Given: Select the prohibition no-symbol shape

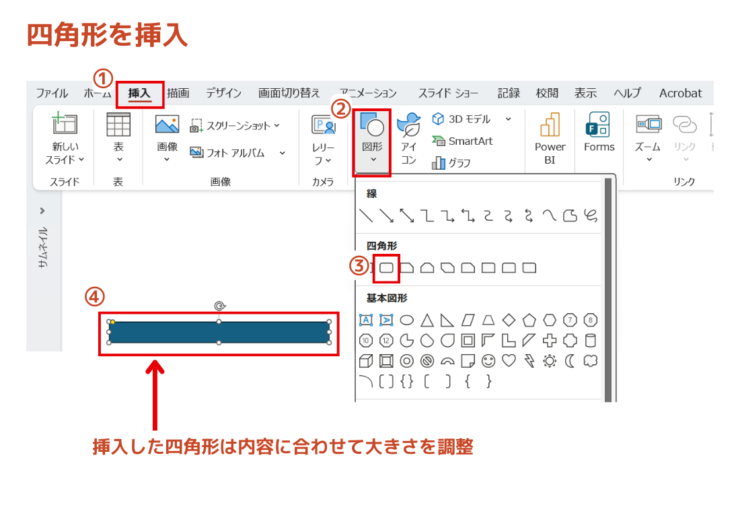Looking at the screenshot, I should coord(427,361).
